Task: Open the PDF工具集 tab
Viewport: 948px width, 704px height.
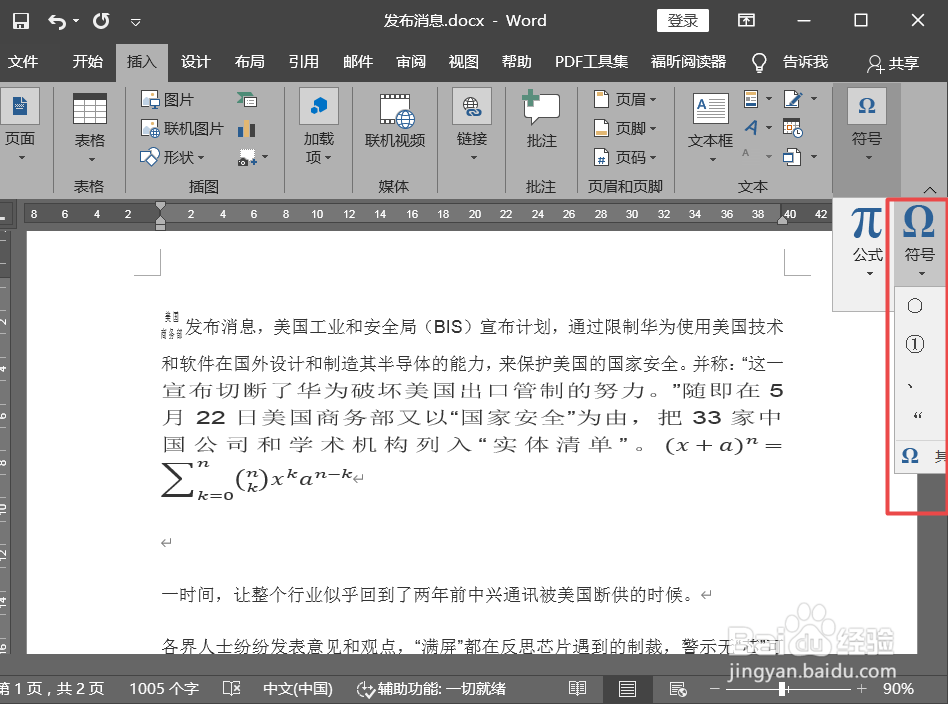Action: pyautogui.click(x=591, y=62)
